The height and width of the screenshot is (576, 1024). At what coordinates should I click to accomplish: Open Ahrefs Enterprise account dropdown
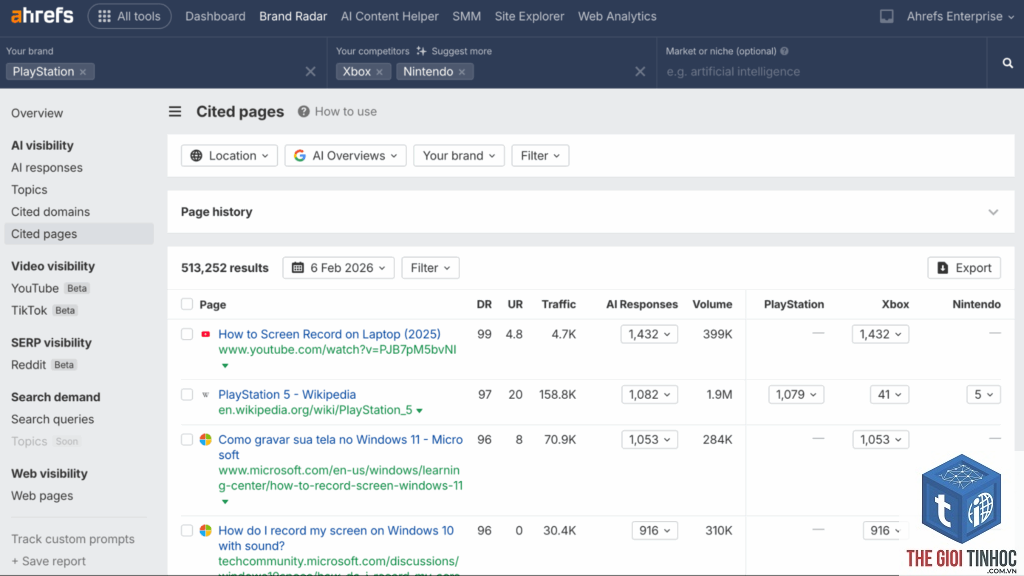pyautogui.click(x=960, y=16)
